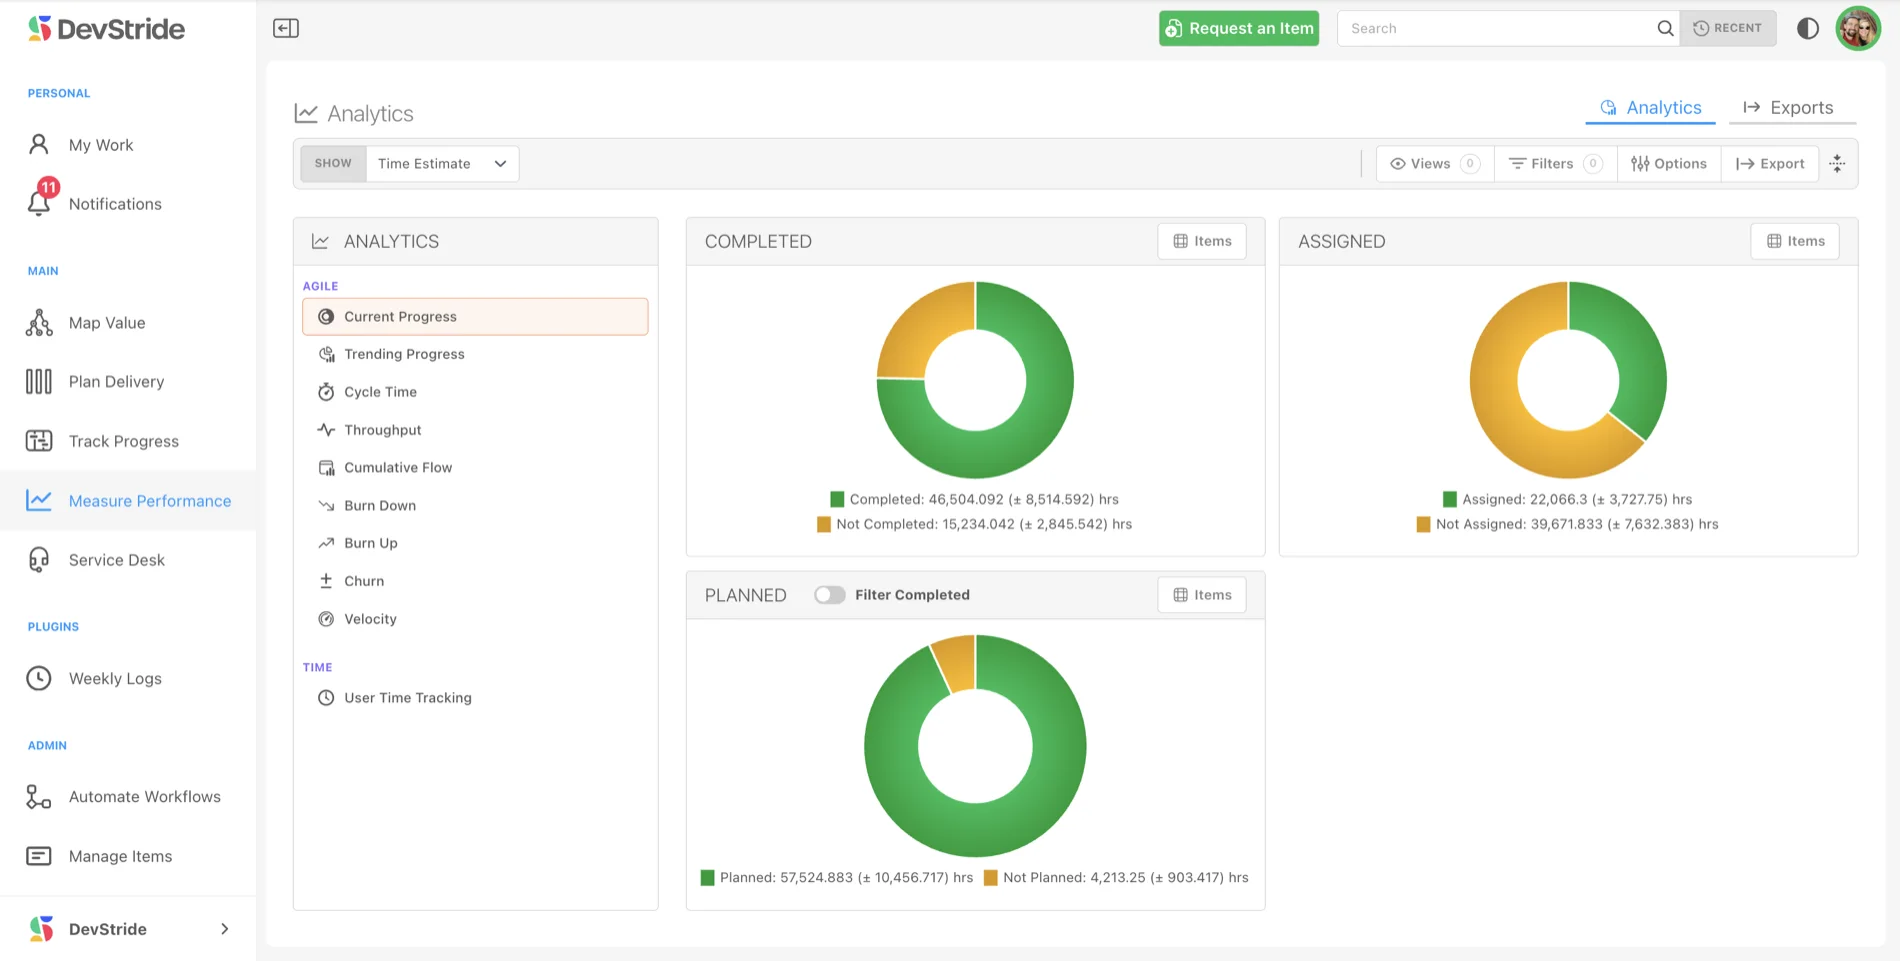Open the user profile avatar
This screenshot has height=961, width=1900.
tap(1858, 28)
